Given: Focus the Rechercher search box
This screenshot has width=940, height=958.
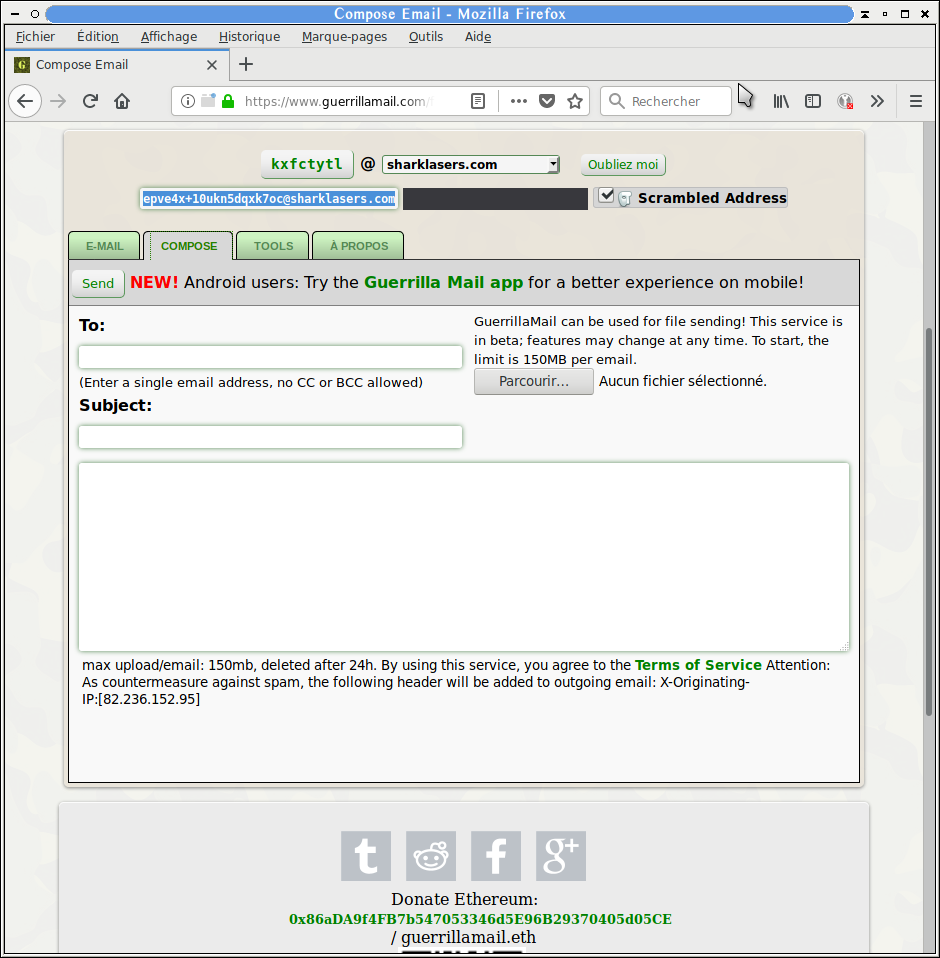Looking at the screenshot, I should tap(666, 101).
